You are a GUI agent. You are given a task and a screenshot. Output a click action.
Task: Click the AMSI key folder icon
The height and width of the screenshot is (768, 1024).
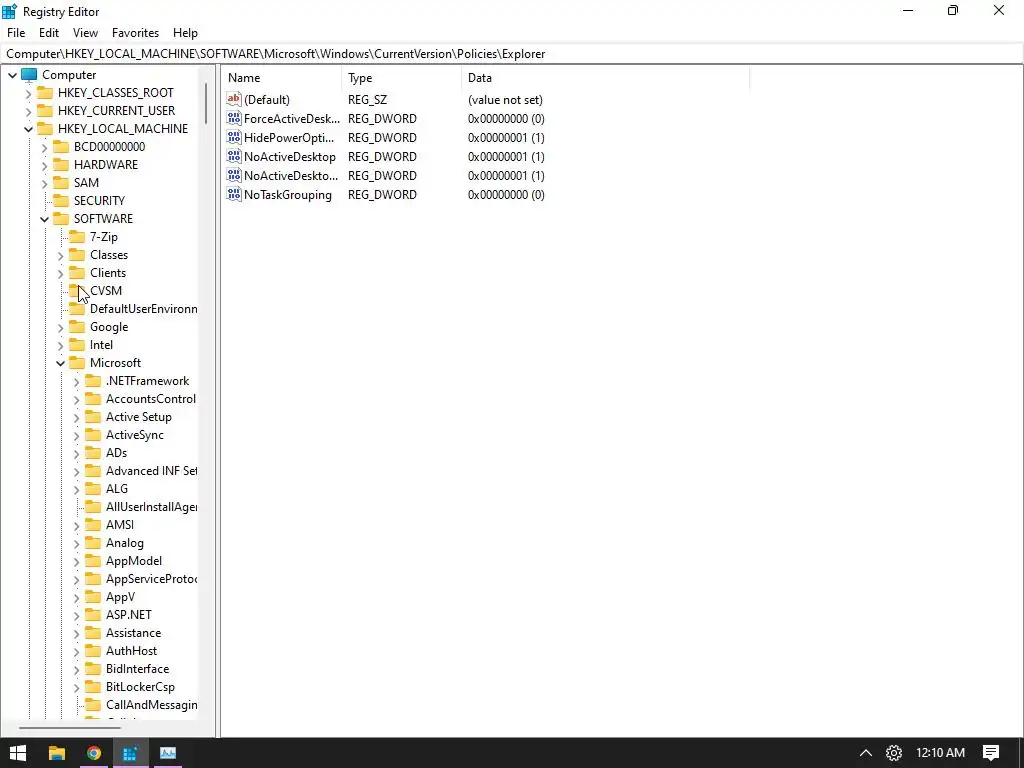point(93,524)
